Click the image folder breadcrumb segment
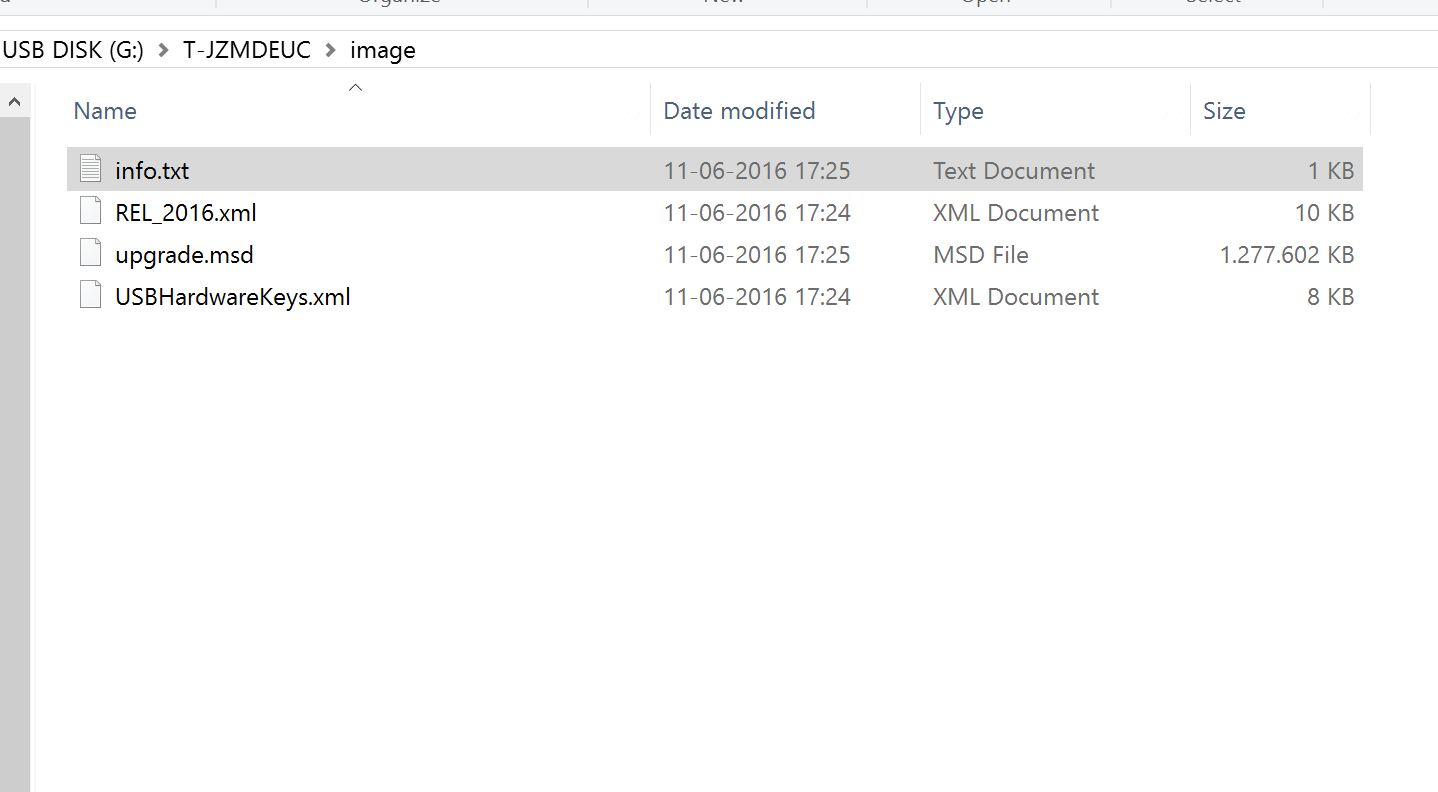The width and height of the screenshot is (1438, 792). [x=382, y=50]
